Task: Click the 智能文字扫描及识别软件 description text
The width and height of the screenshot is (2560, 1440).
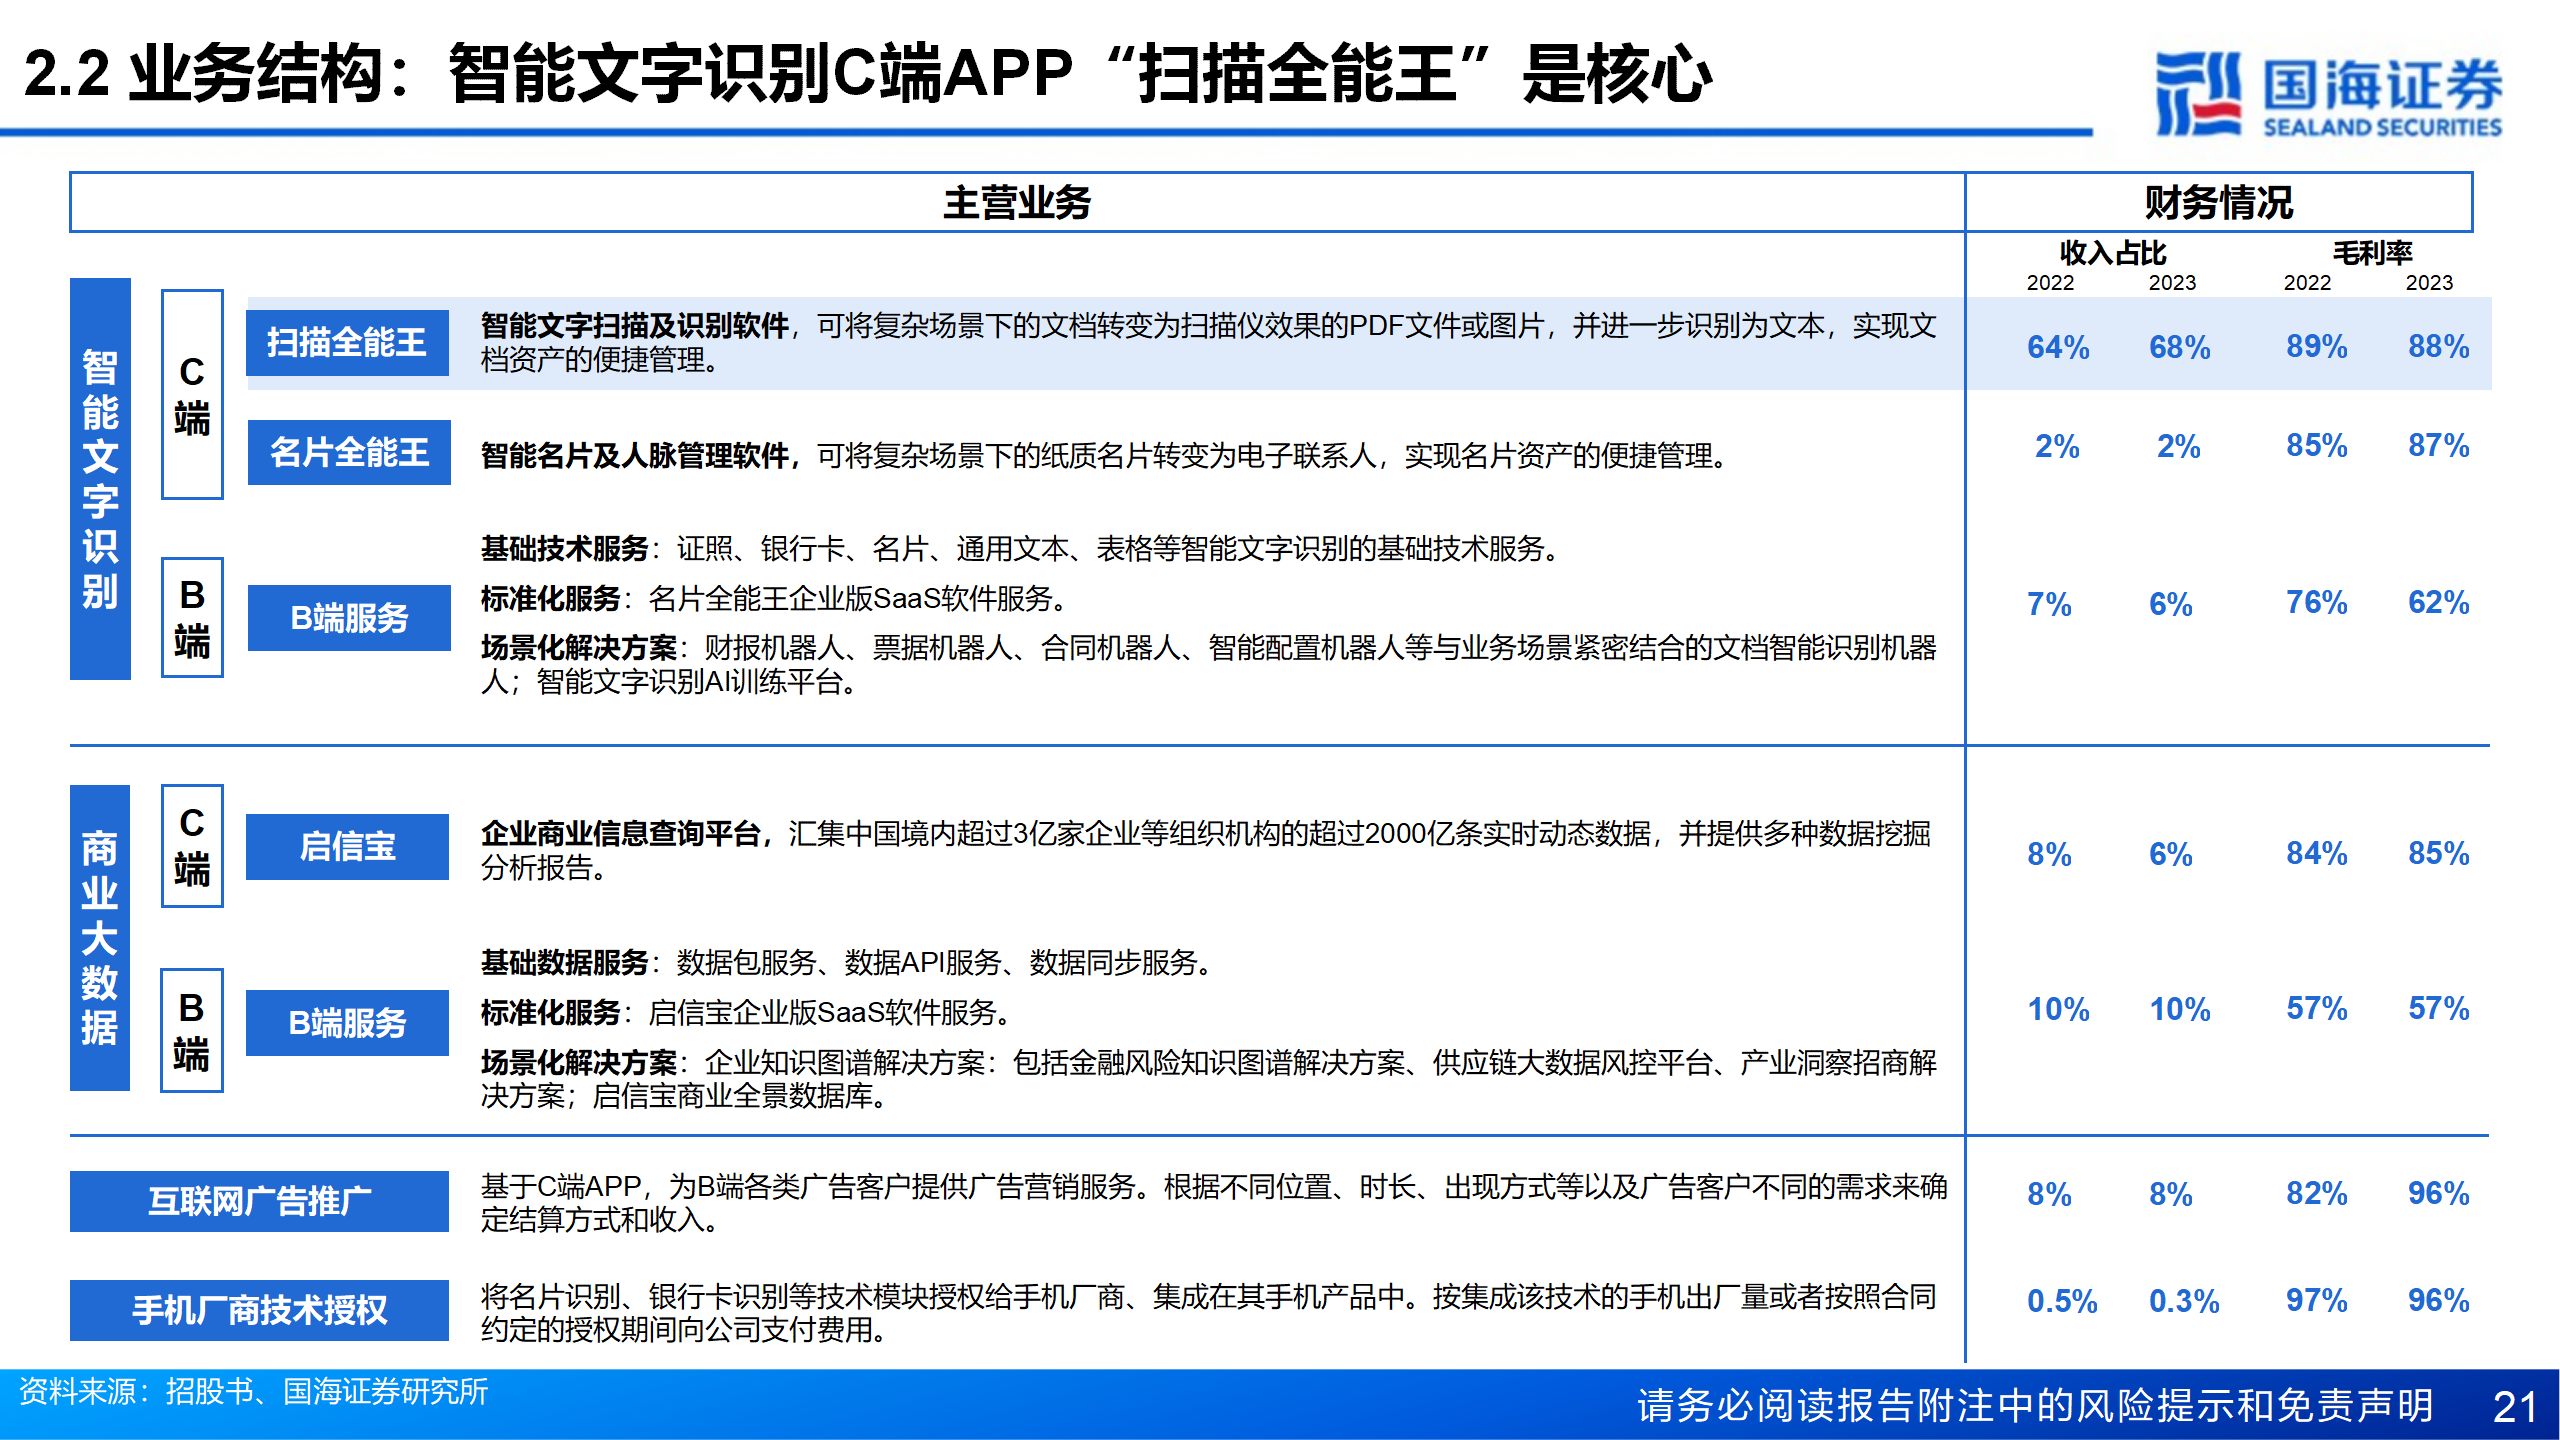Action: [1209, 342]
